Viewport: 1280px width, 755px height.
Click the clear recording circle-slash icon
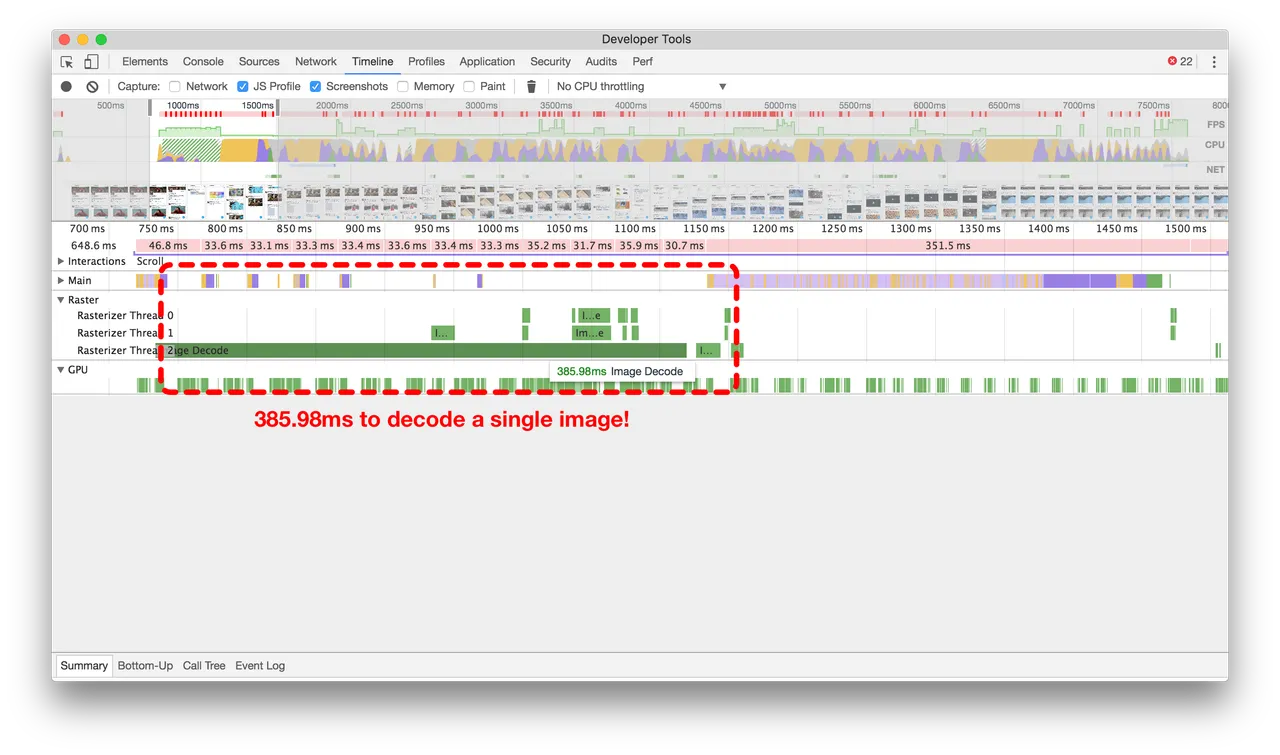pyautogui.click(x=92, y=87)
